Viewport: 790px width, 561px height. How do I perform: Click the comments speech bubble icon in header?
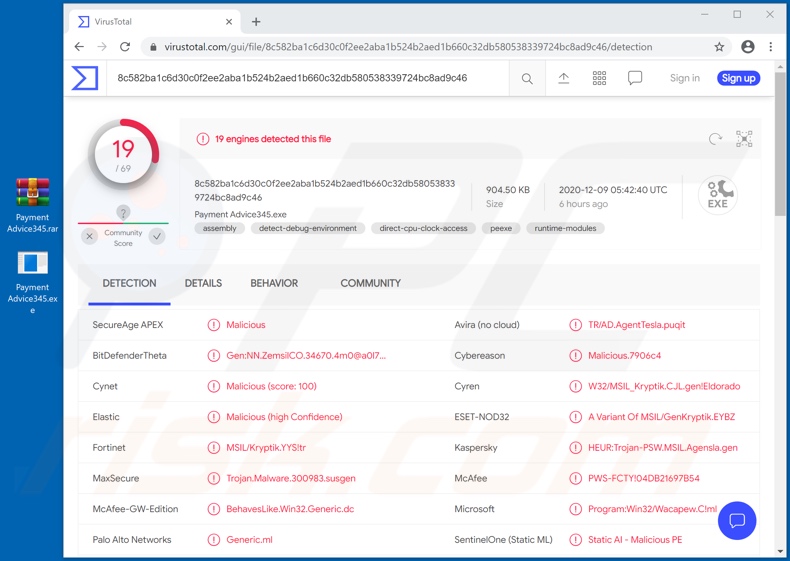point(635,78)
